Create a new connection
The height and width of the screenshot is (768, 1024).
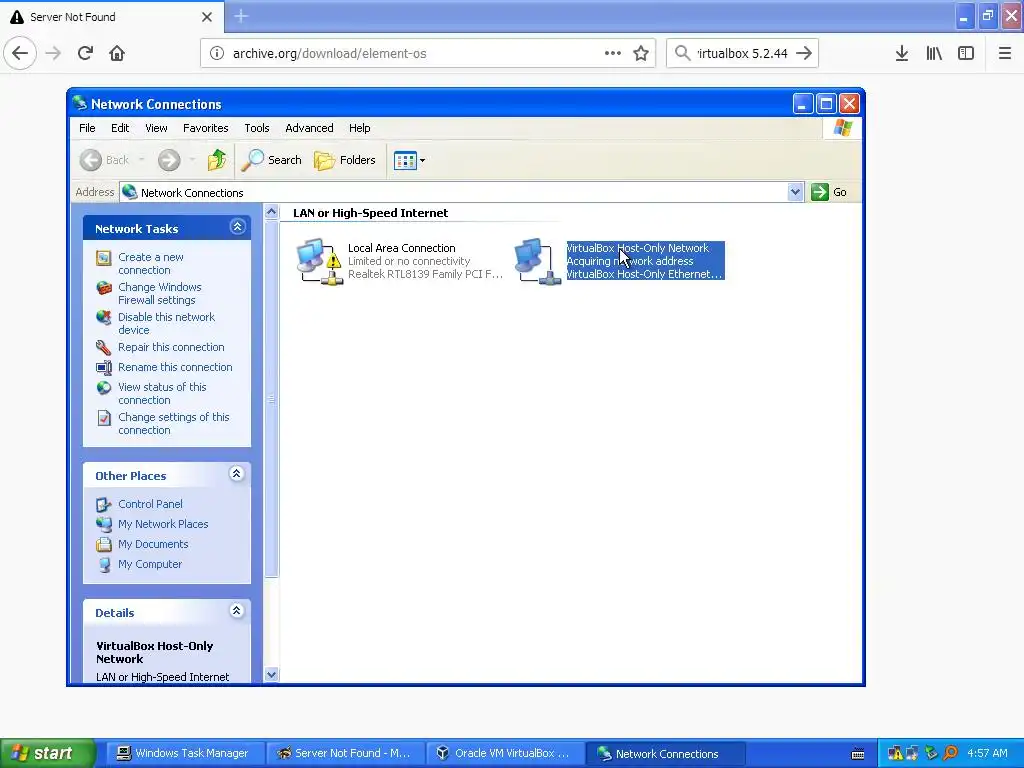[x=151, y=264]
